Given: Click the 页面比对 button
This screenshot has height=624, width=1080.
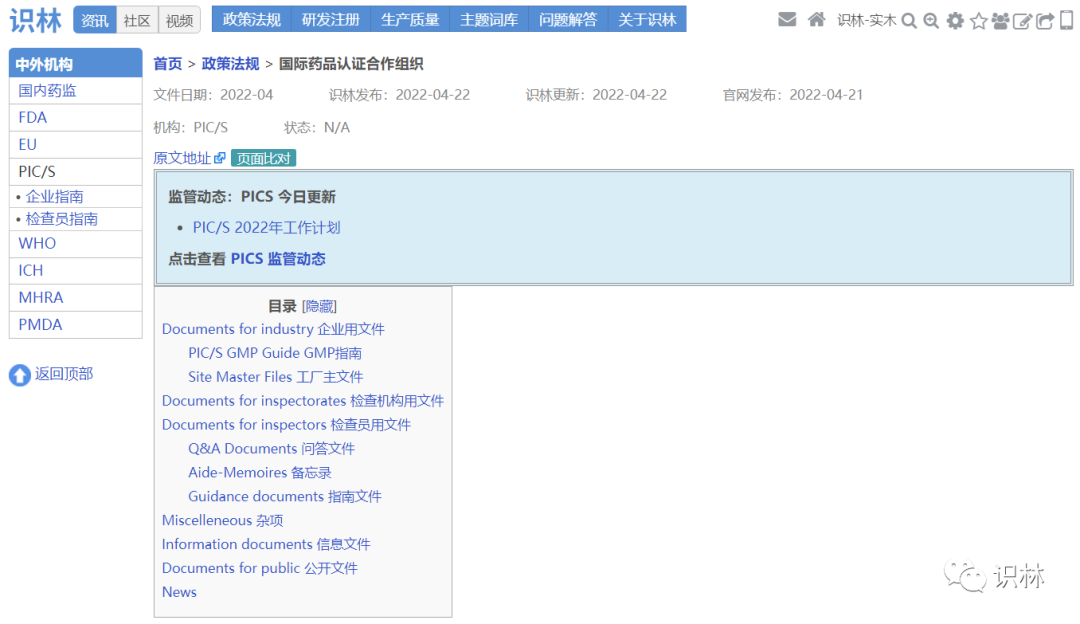Looking at the screenshot, I should (x=264, y=158).
